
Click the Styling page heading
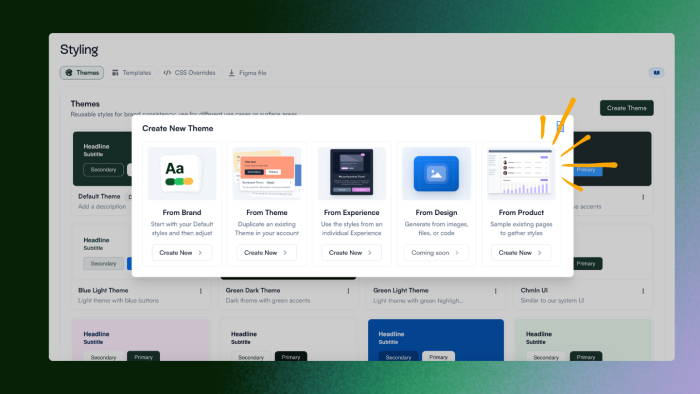point(79,50)
